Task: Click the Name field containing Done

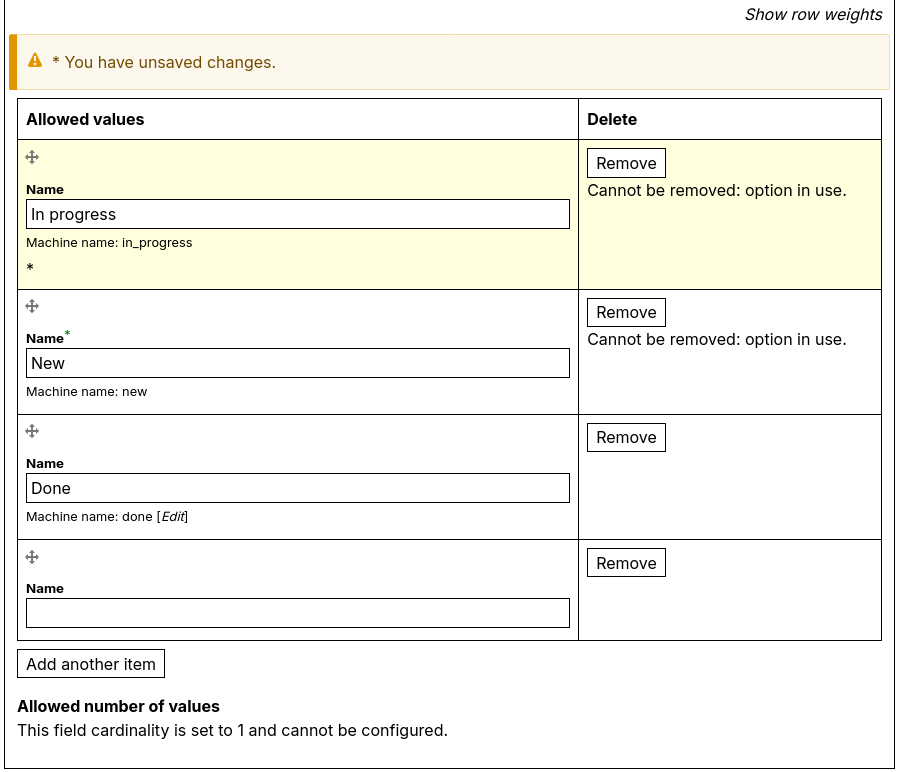Action: [297, 488]
